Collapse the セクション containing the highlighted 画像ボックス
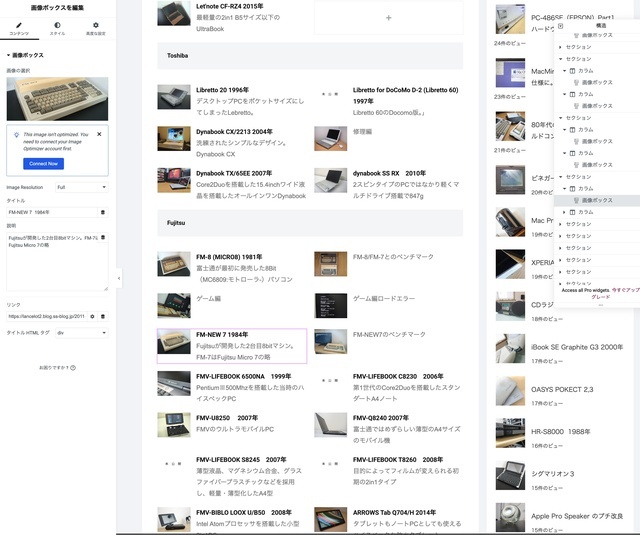This screenshot has height=535, width=640. pos(560,177)
